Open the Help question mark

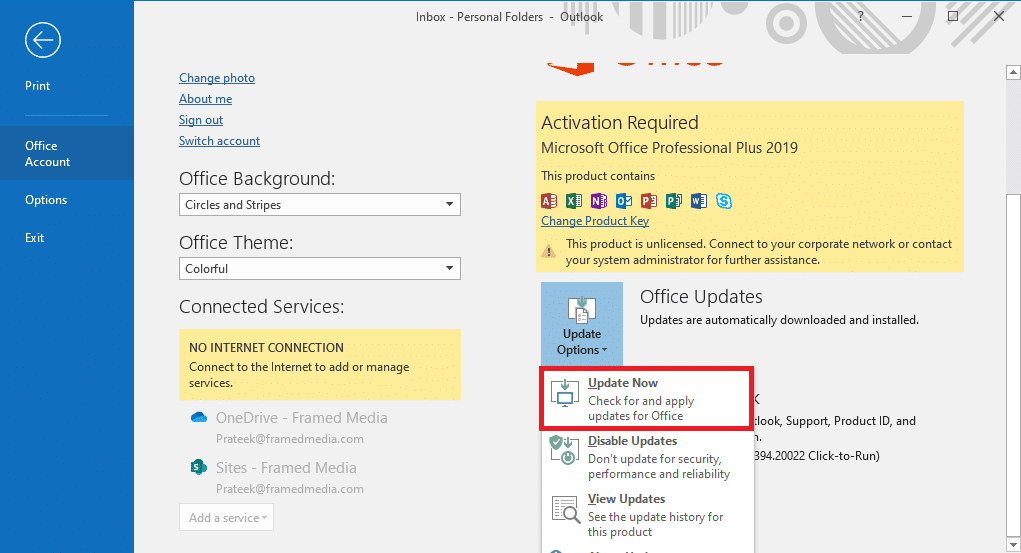[861, 17]
